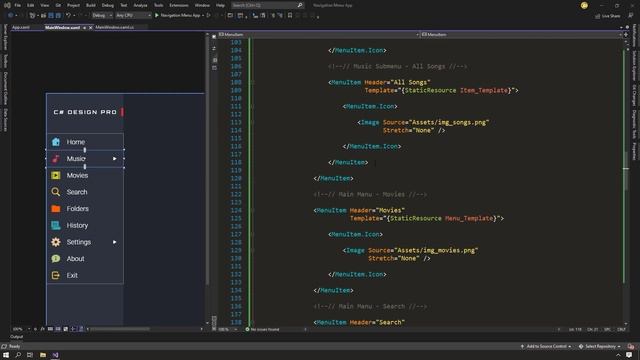Expand the Music submenu arrow in the designer
Image resolution: width=640 pixels, height=360 pixels.
[x=115, y=158]
